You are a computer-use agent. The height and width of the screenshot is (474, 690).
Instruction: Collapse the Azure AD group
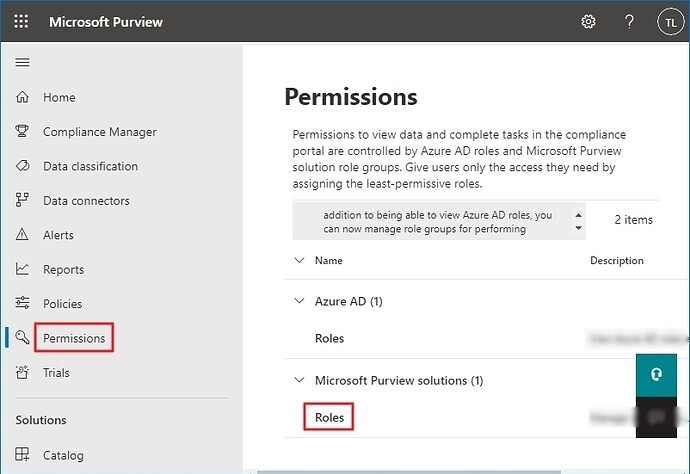click(x=298, y=300)
